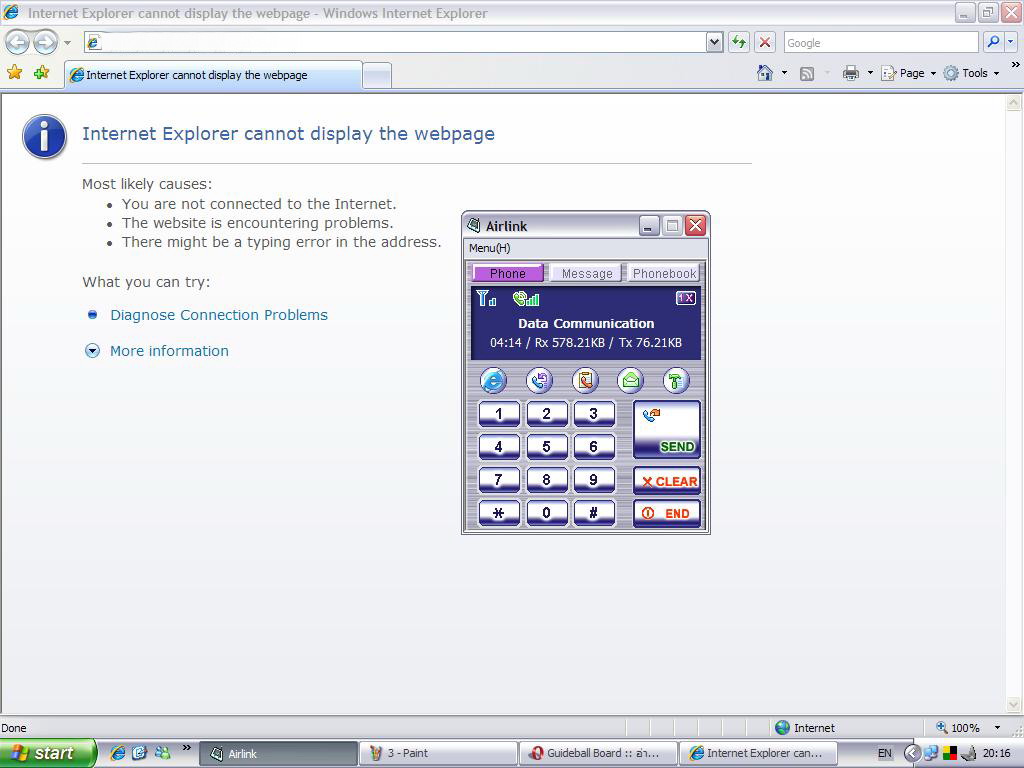Start Google search with the magnifier icon

click(993, 42)
